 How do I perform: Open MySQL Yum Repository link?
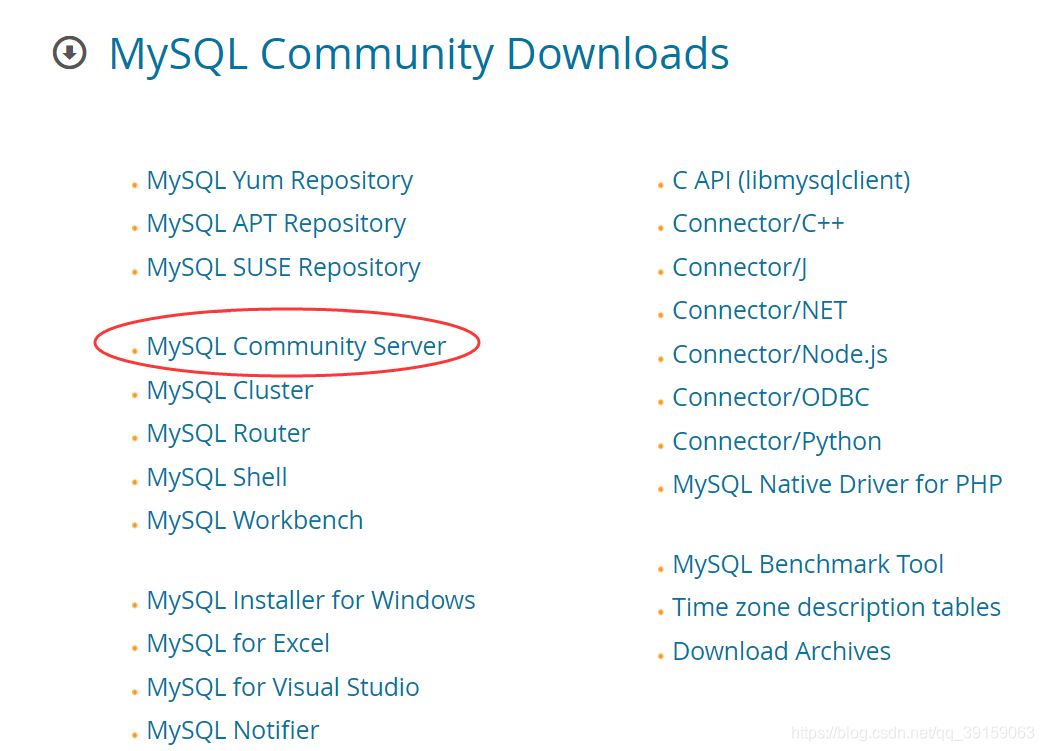click(x=280, y=181)
